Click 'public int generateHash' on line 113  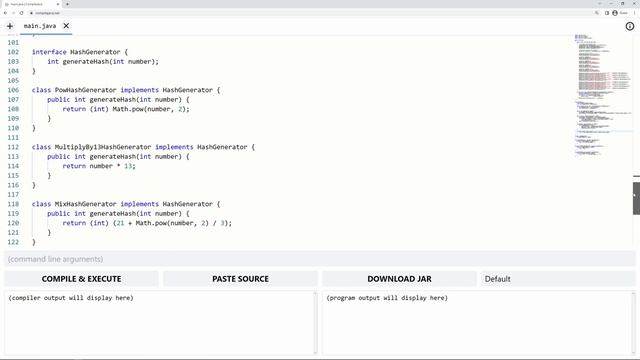[91, 157]
